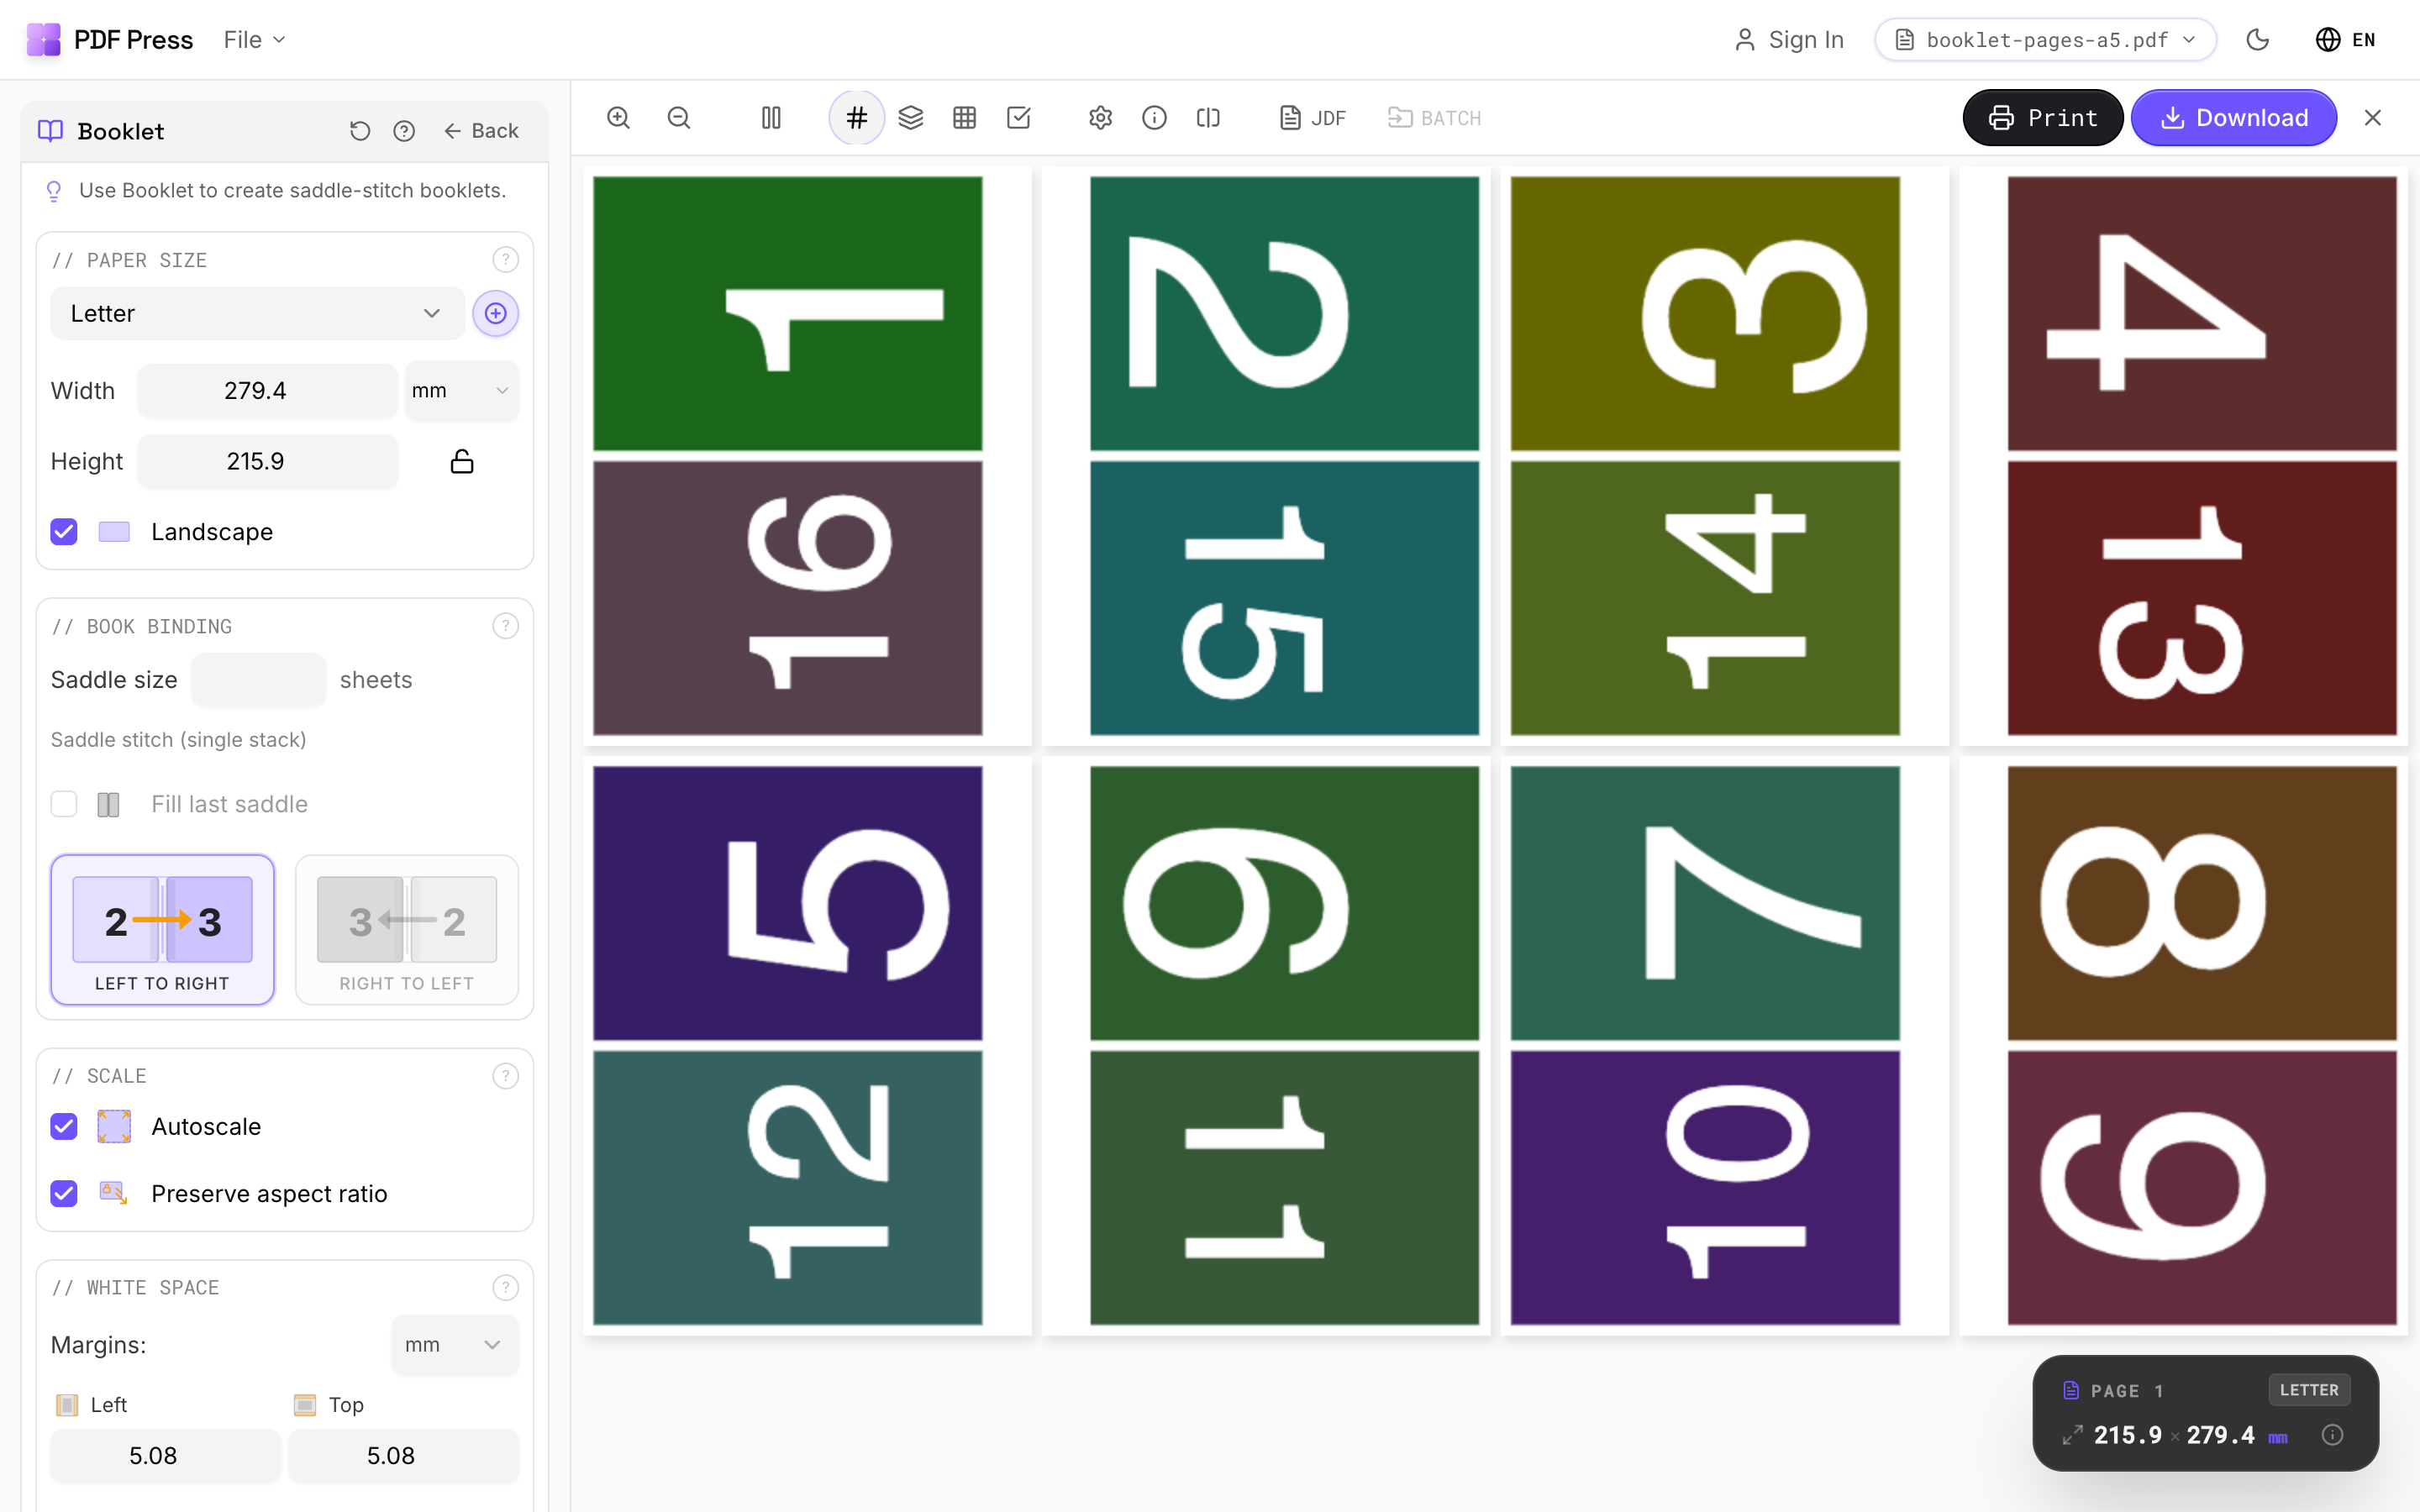Toggle Preserve aspect ratio checkbox

click(64, 1194)
